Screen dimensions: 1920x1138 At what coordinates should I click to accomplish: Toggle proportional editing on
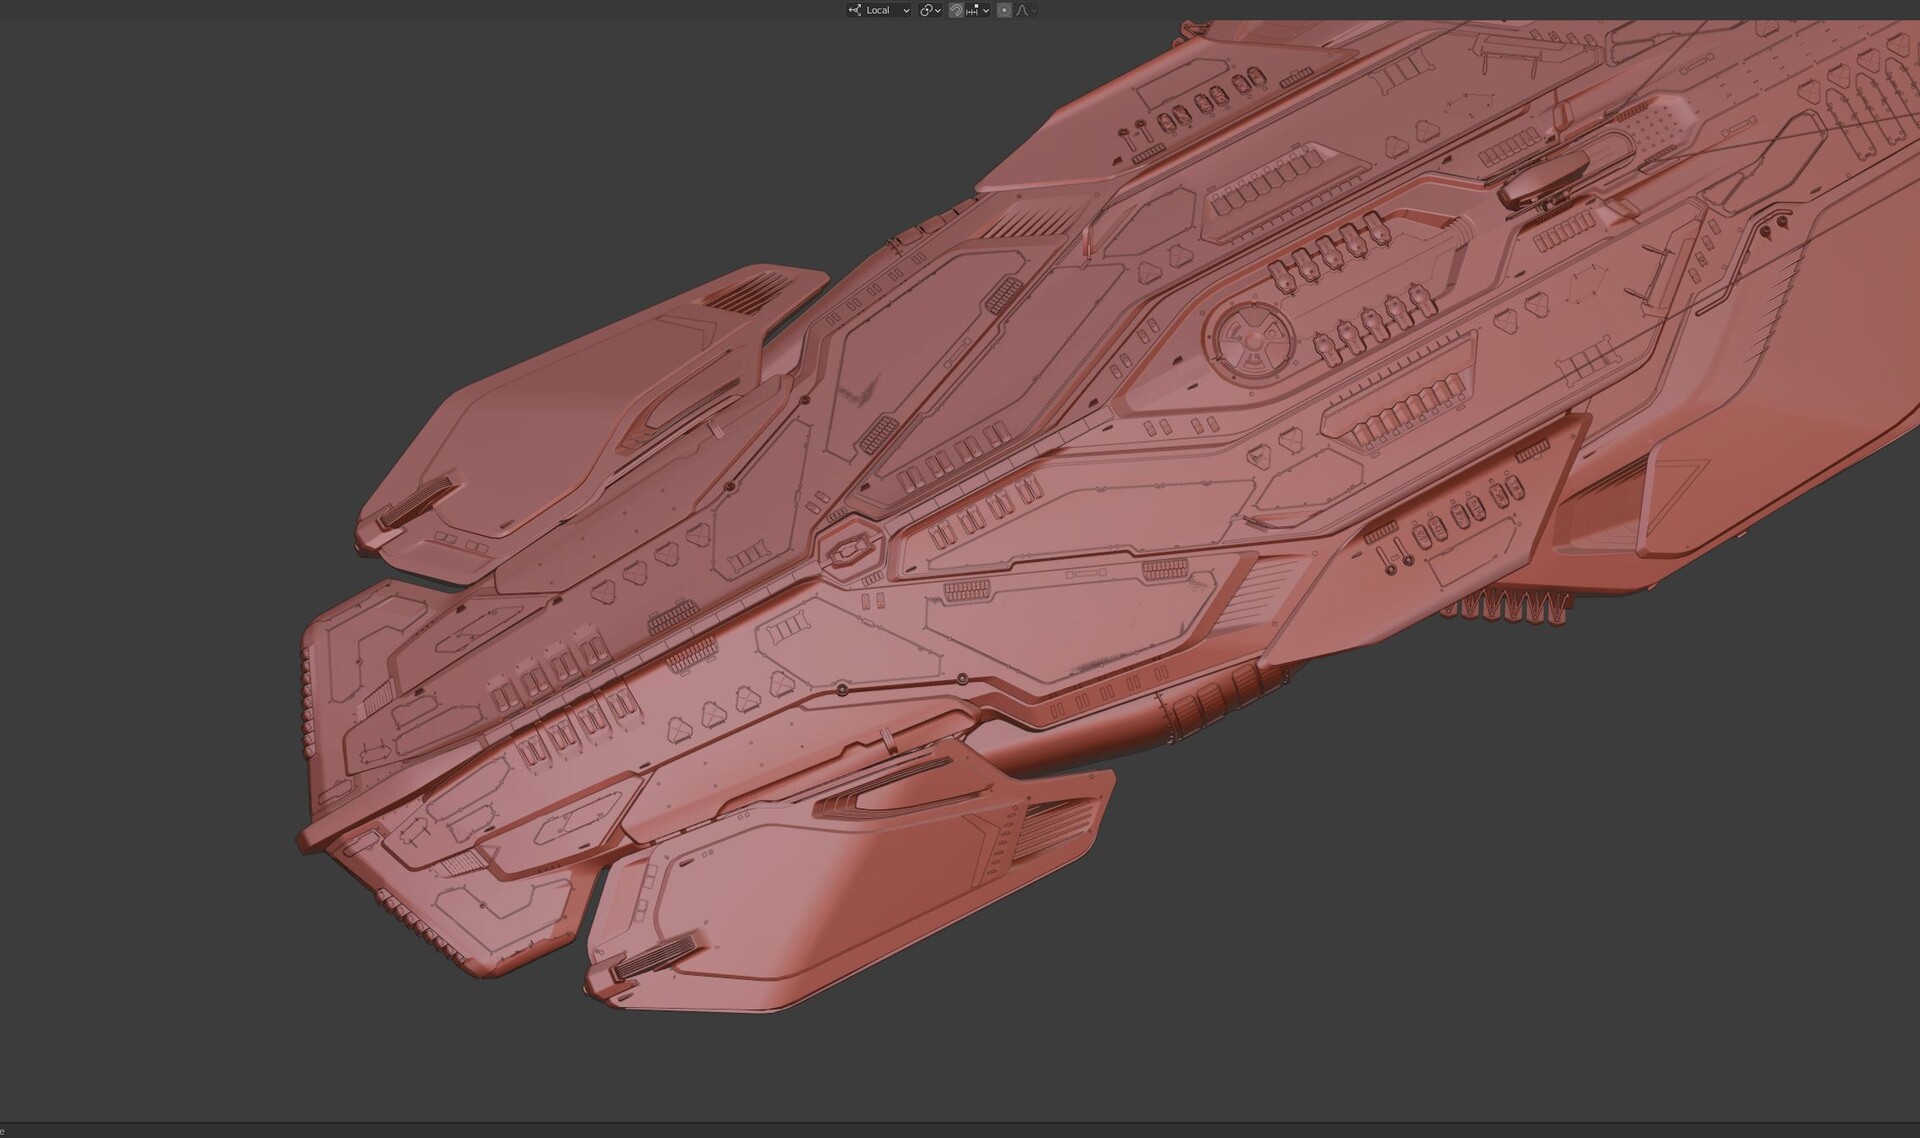point(1004,10)
